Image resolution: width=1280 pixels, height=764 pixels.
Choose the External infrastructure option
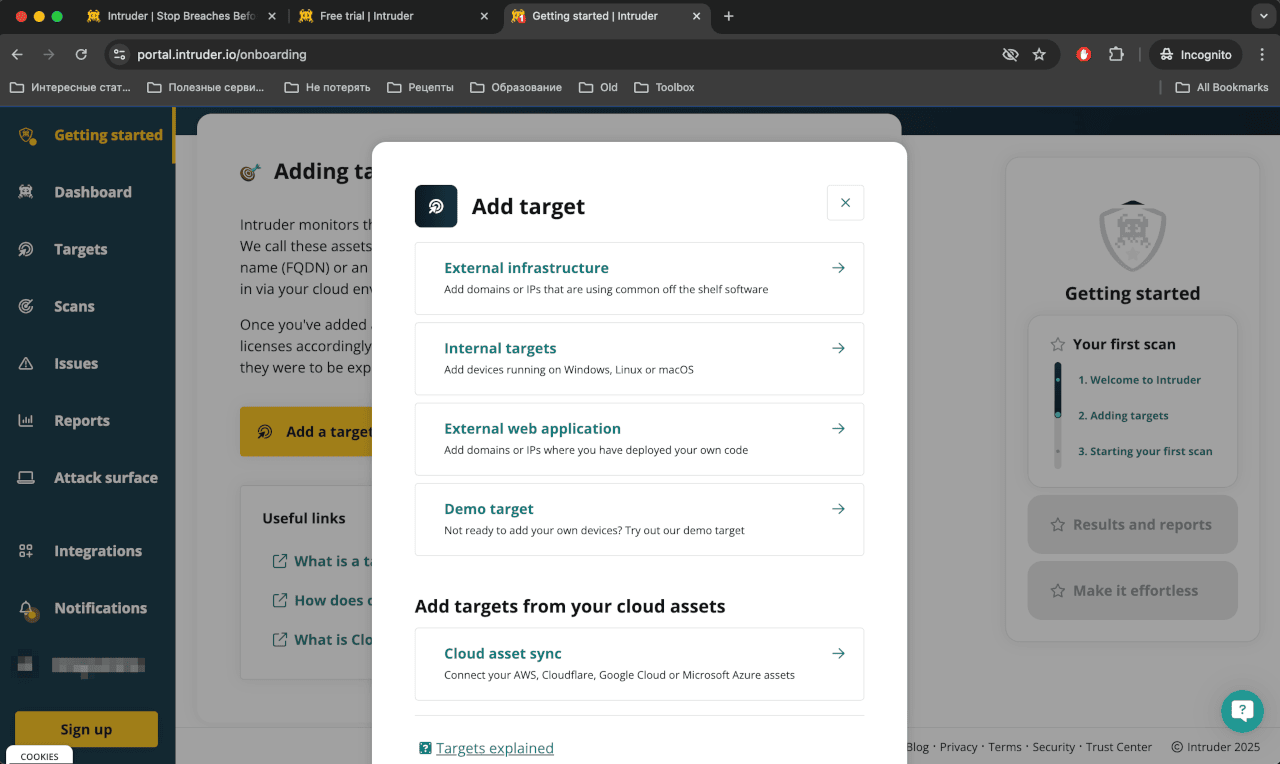pos(639,278)
